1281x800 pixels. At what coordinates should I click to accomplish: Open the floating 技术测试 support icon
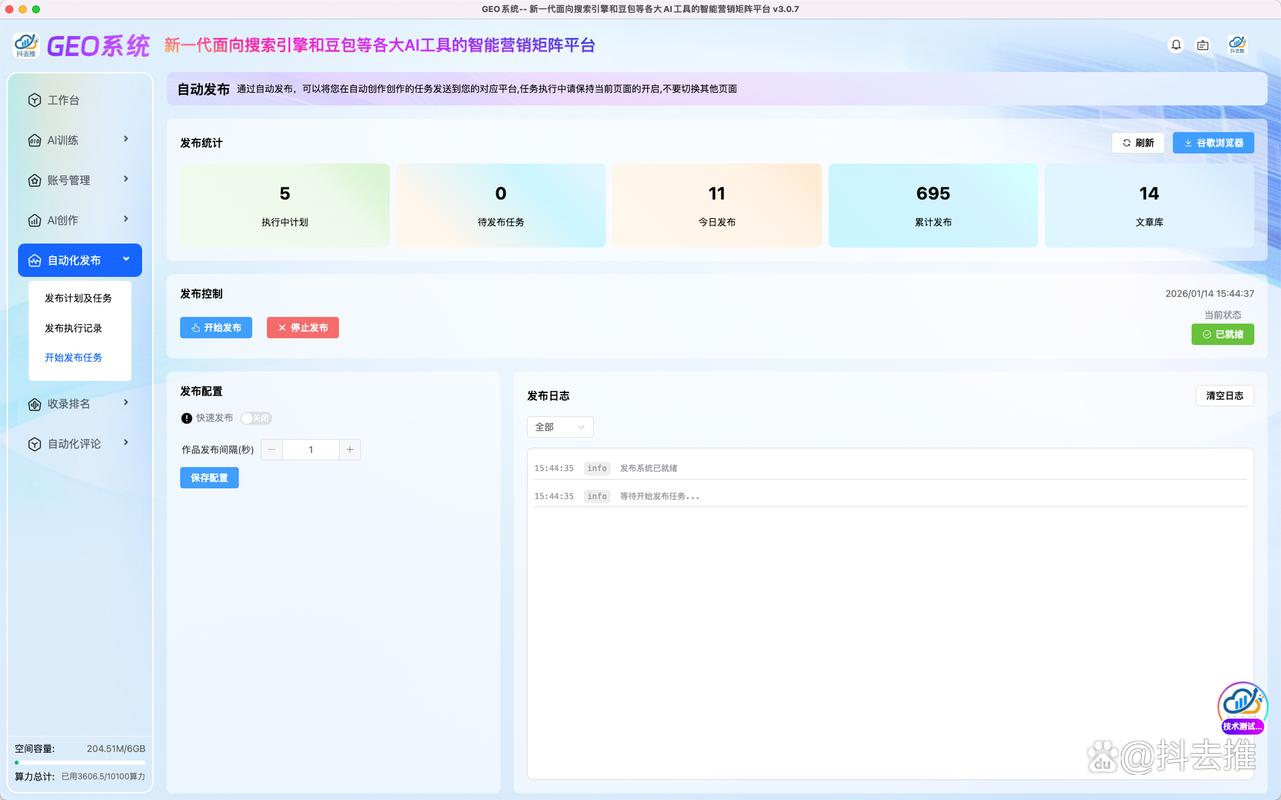(x=1242, y=708)
